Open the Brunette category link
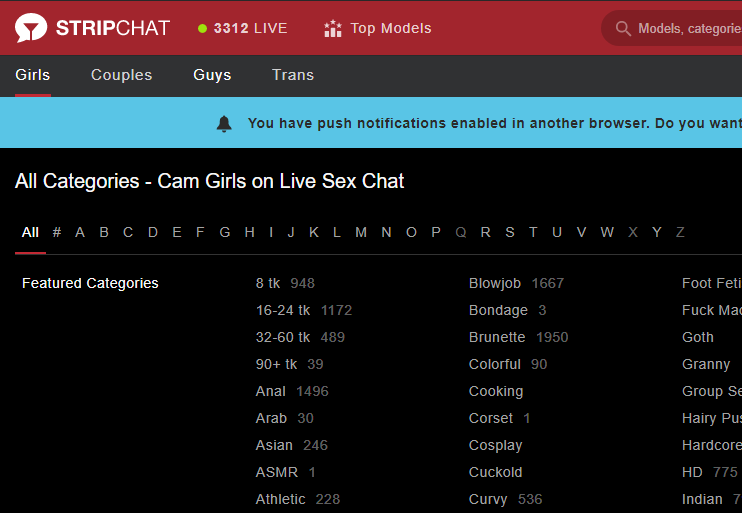 497,337
